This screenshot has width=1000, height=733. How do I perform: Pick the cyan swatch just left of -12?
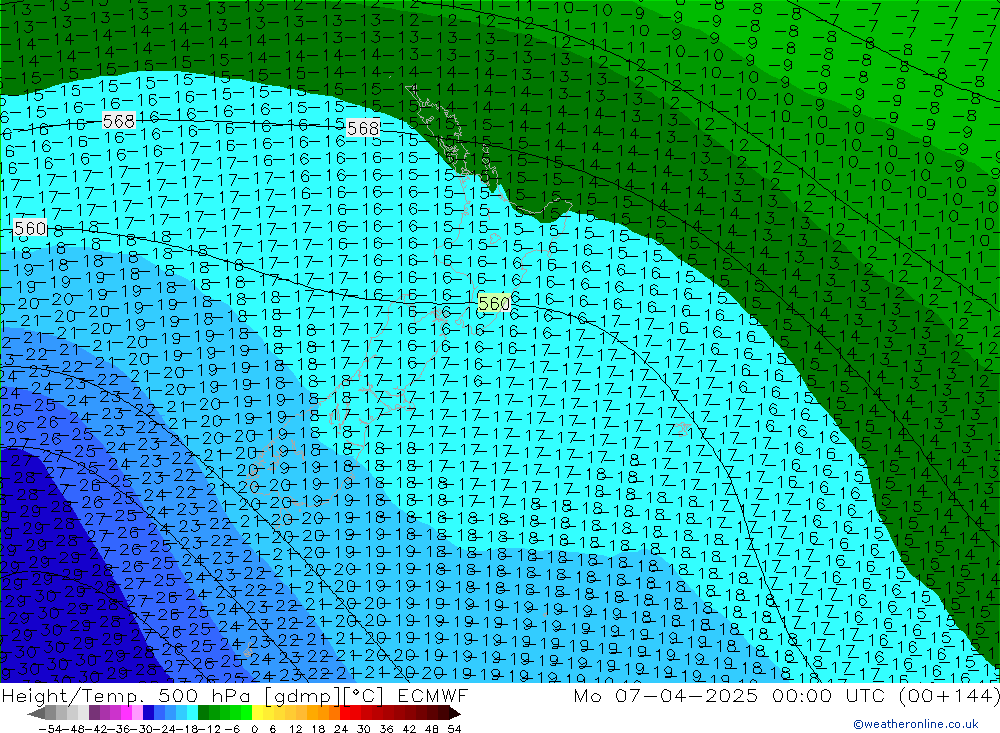pyautogui.click(x=192, y=713)
